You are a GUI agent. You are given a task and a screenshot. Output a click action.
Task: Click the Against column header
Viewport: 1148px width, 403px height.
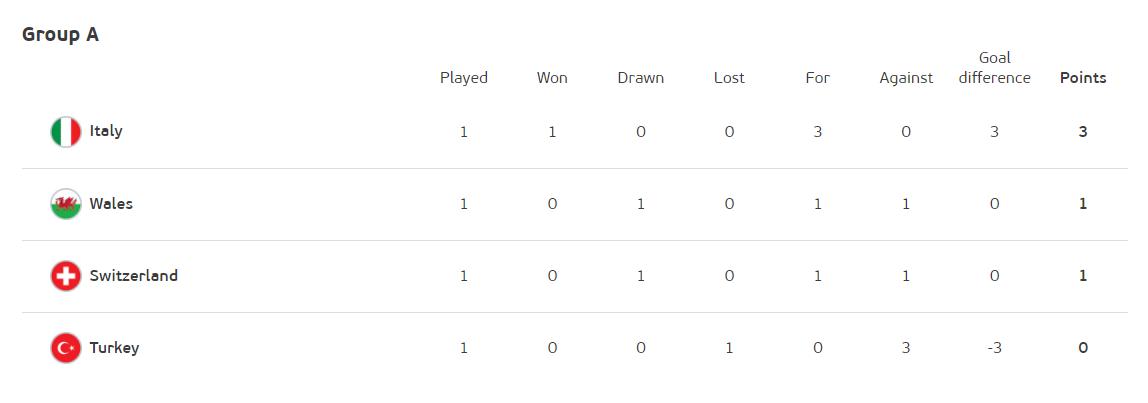pos(906,78)
